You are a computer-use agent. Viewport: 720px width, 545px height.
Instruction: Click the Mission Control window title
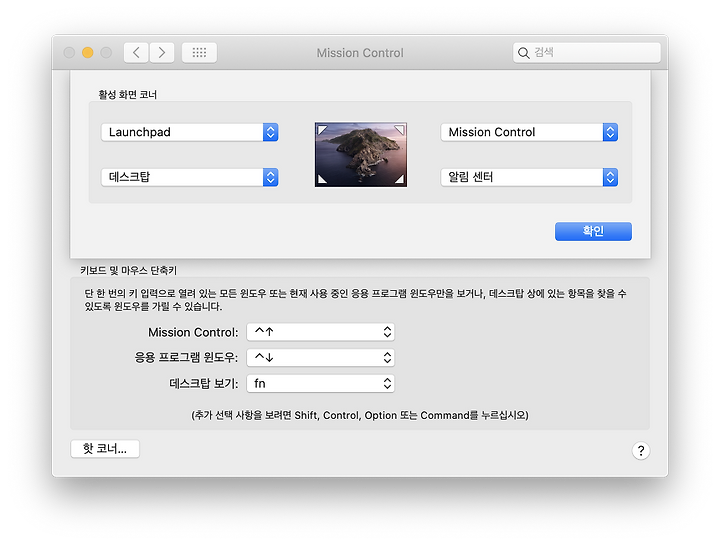click(x=360, y=53)
